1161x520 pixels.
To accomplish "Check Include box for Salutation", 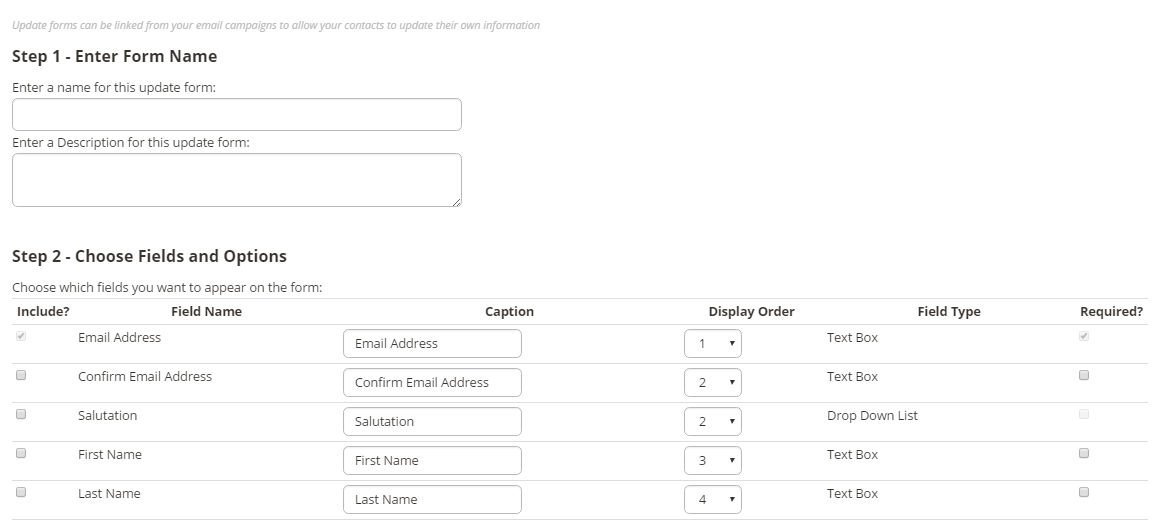I will pyautogui.click(x=21, y=414).
